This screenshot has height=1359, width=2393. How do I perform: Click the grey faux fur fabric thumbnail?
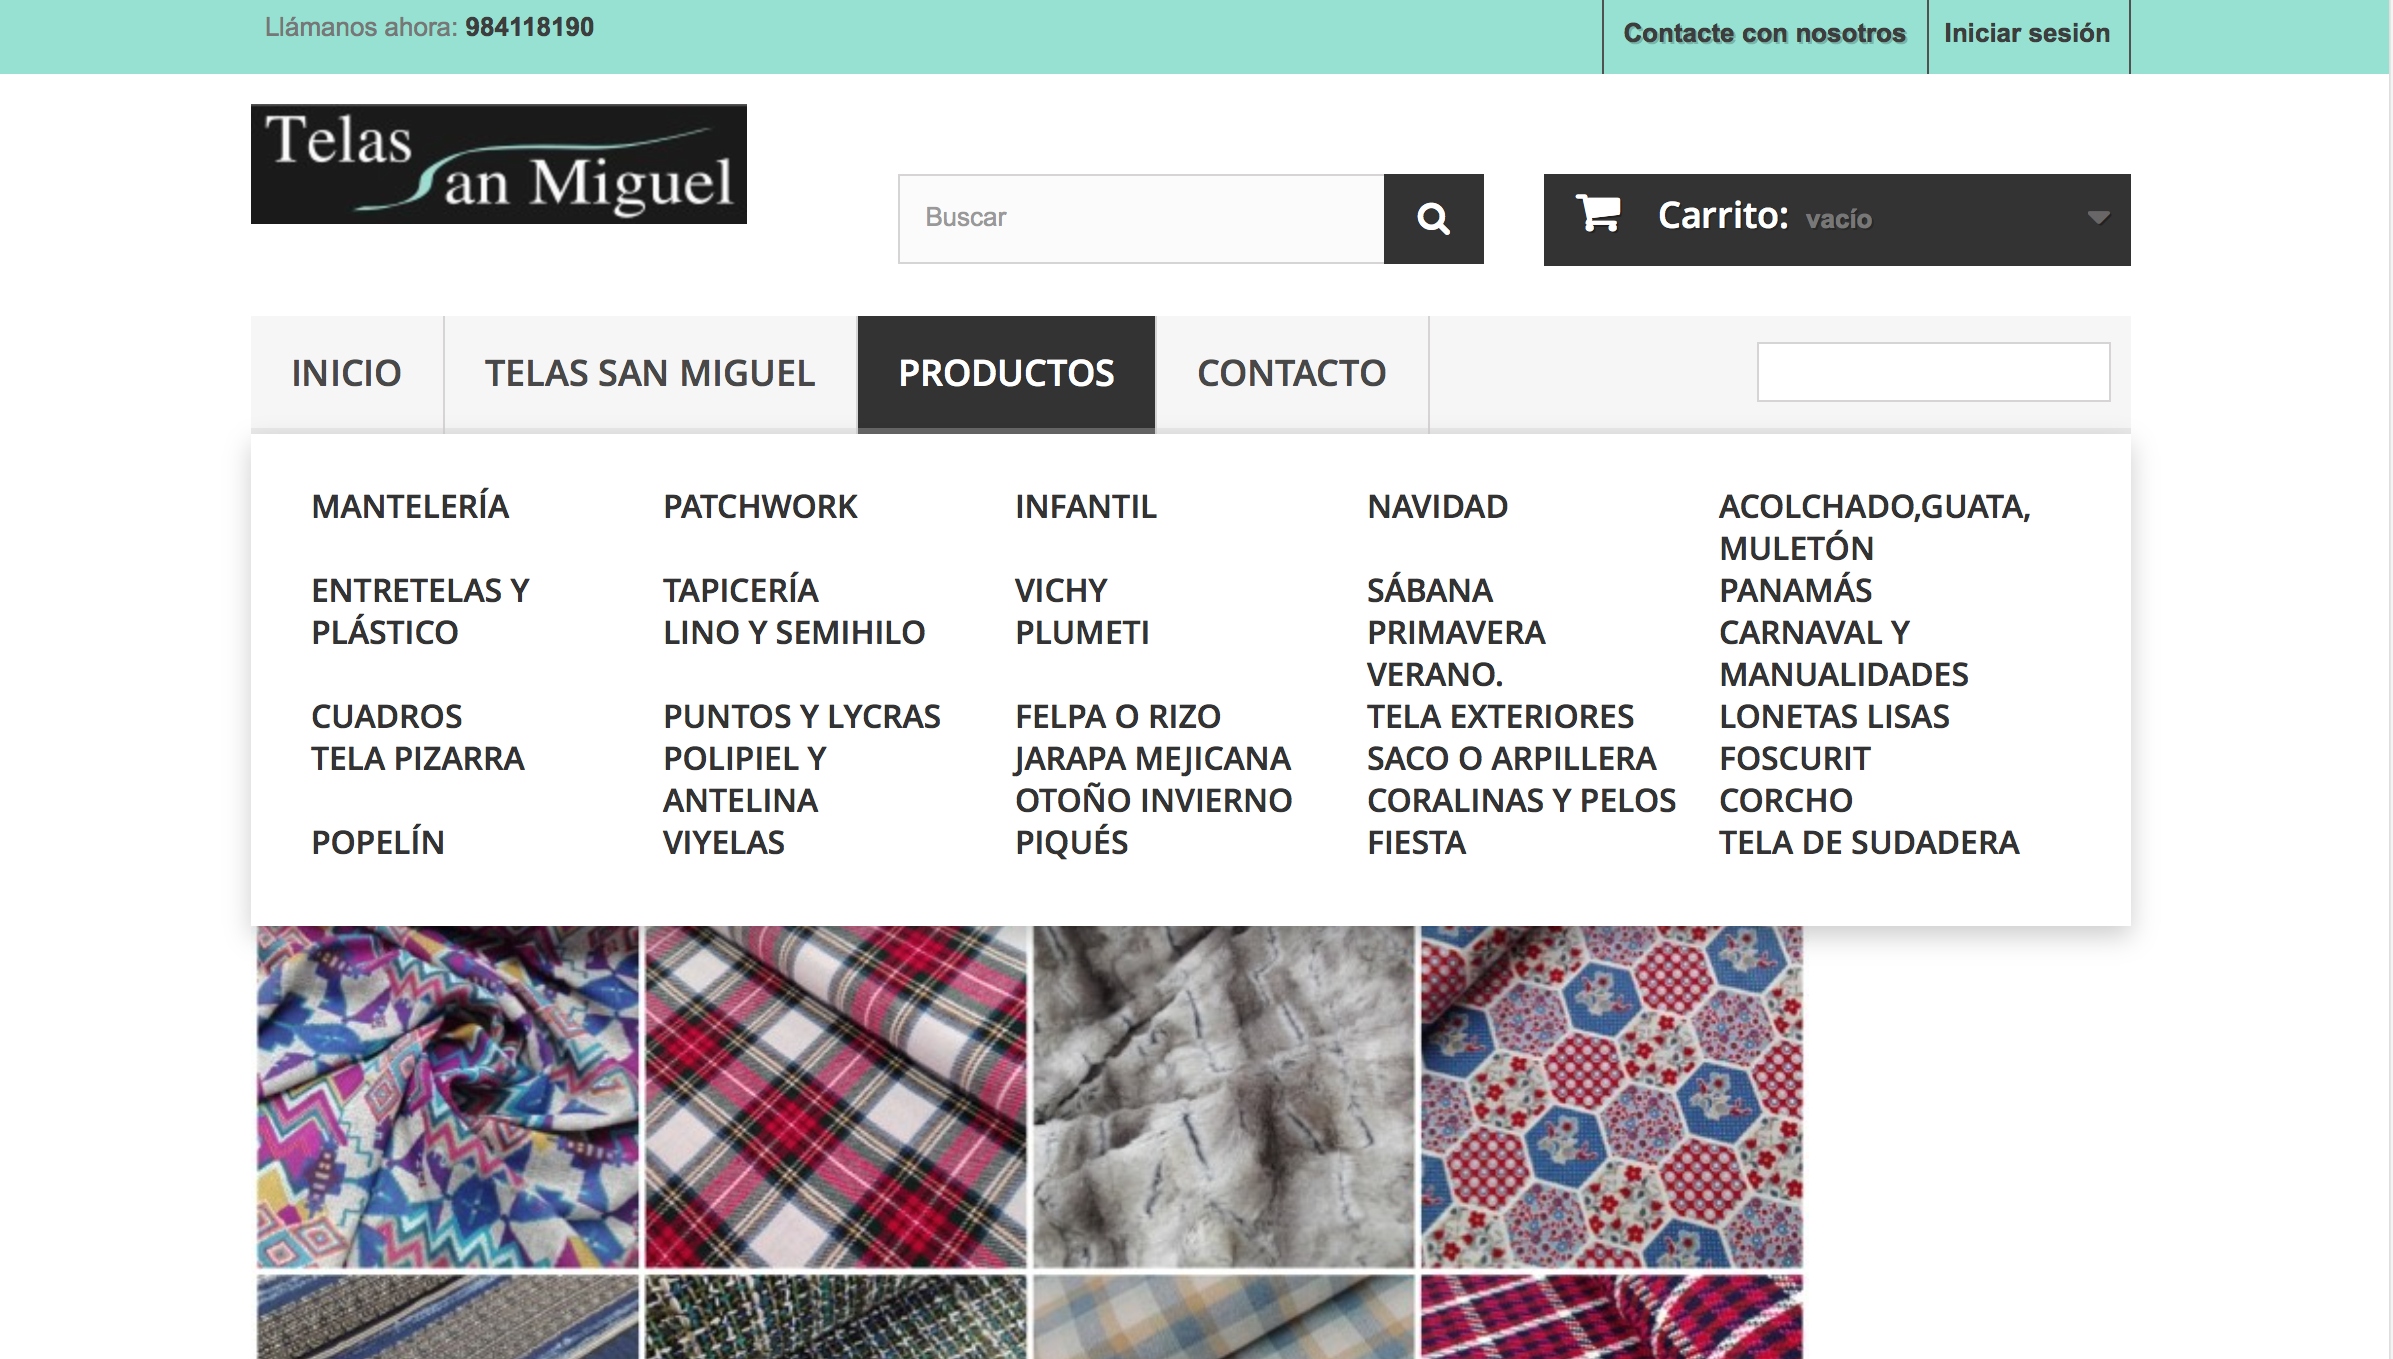(x=1223, y=1096)
